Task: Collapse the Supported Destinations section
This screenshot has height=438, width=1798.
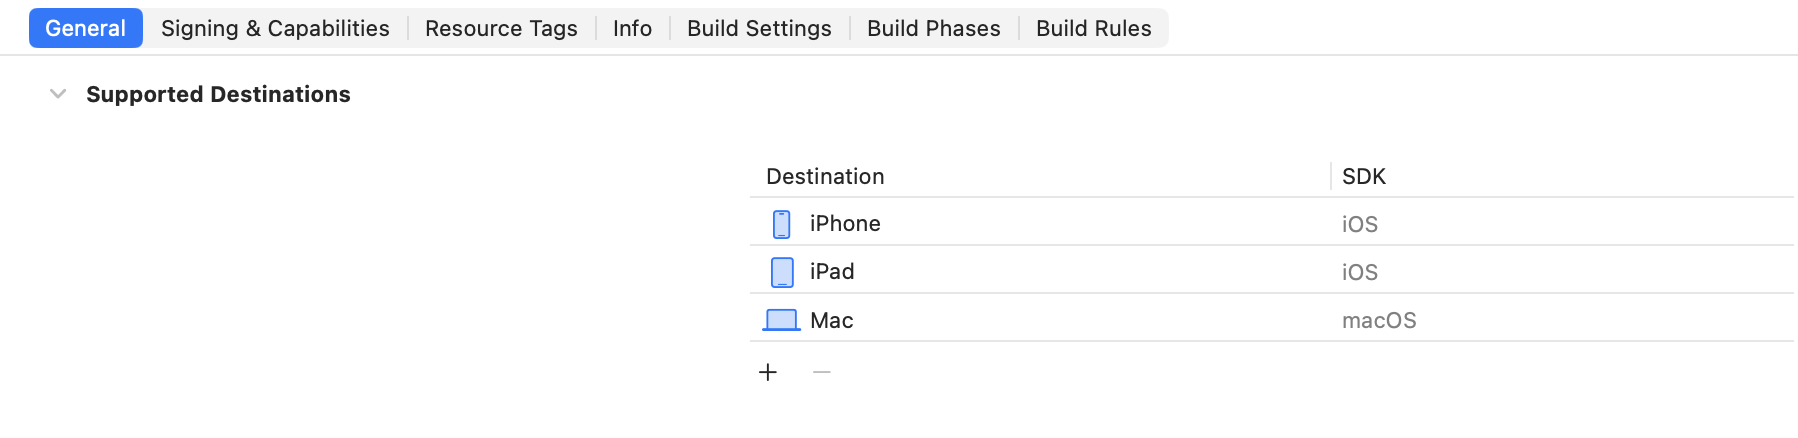Action: point(58,94)
